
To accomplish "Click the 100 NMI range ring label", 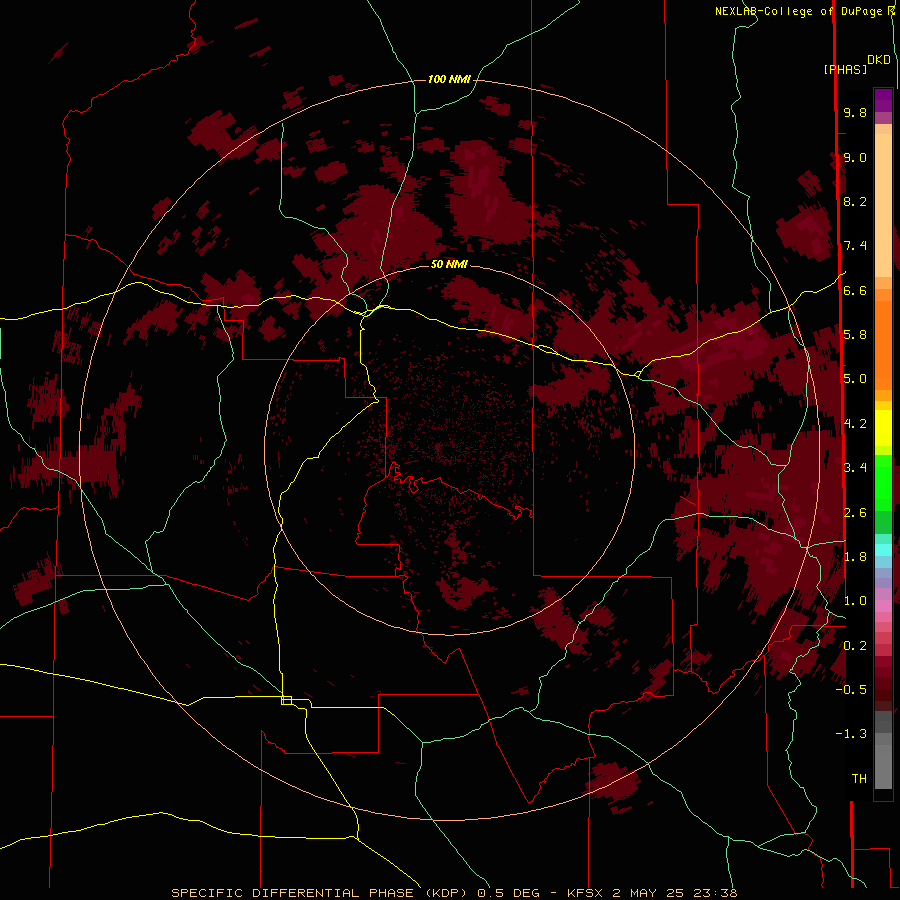I will click(449, 79).
